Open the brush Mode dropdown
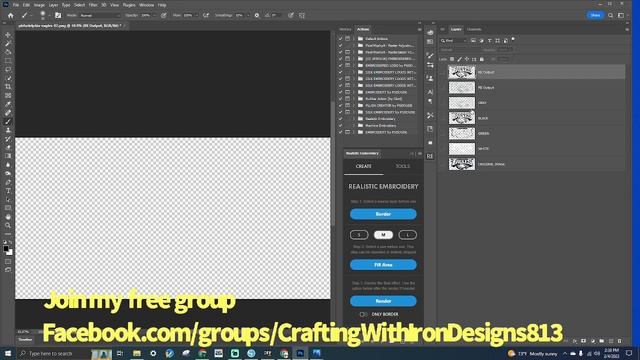 (x=100, y=16)
